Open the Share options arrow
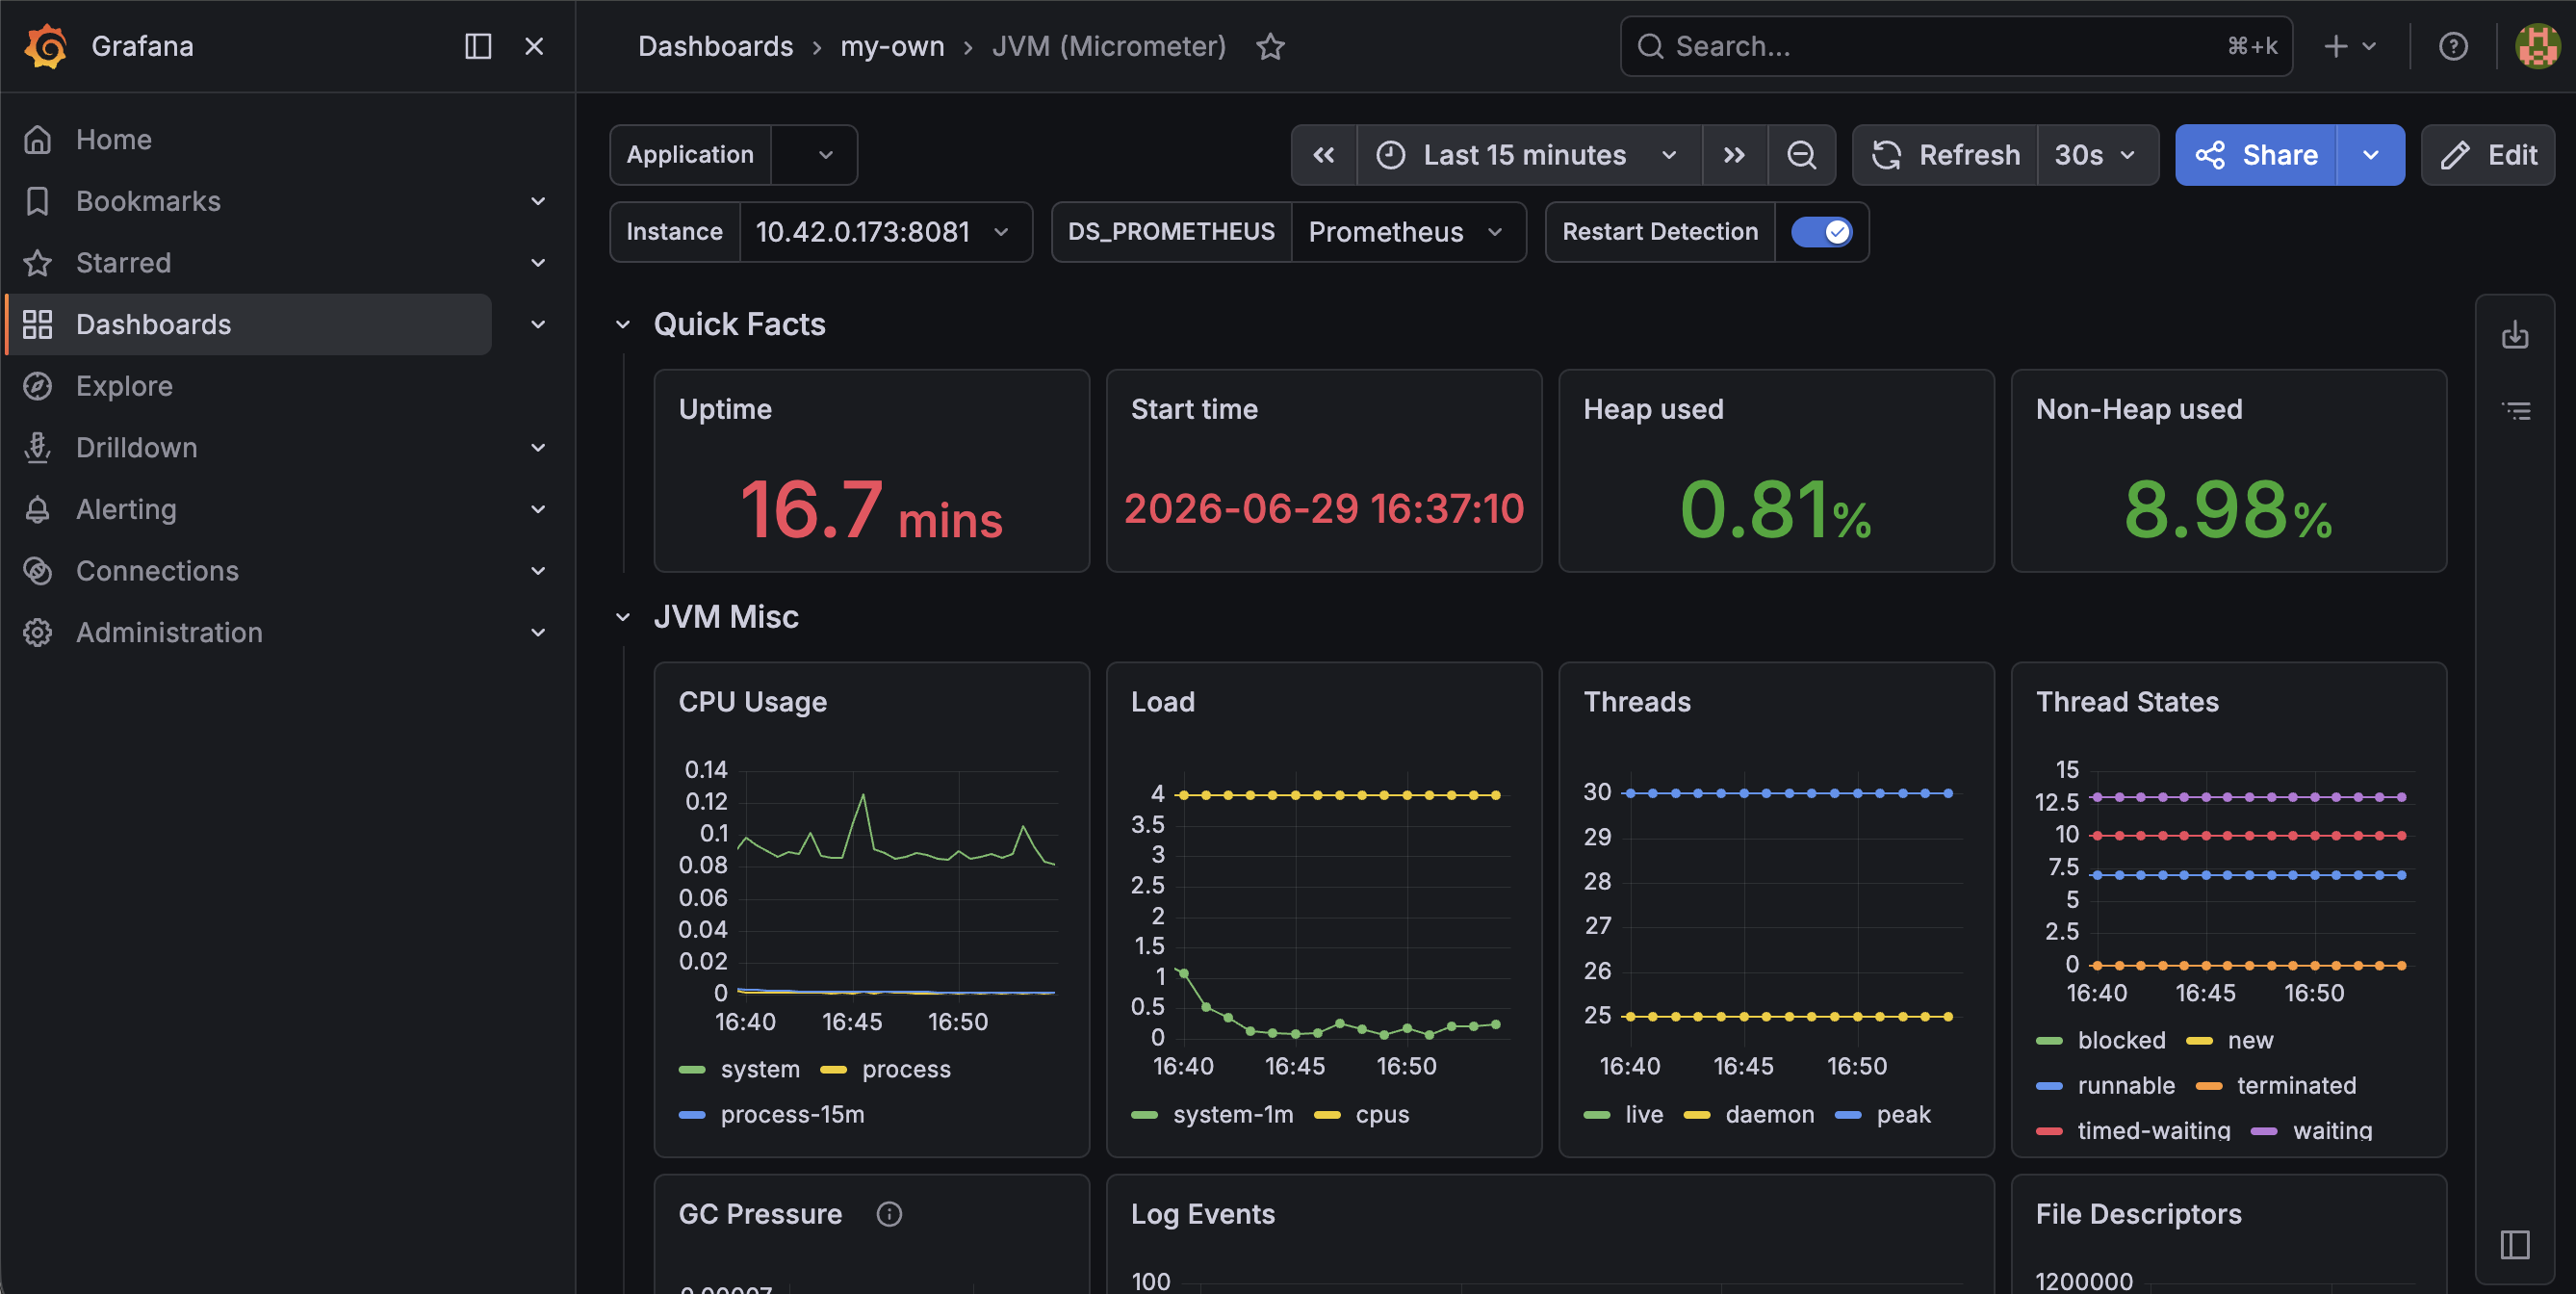 tap(2370, 155)
